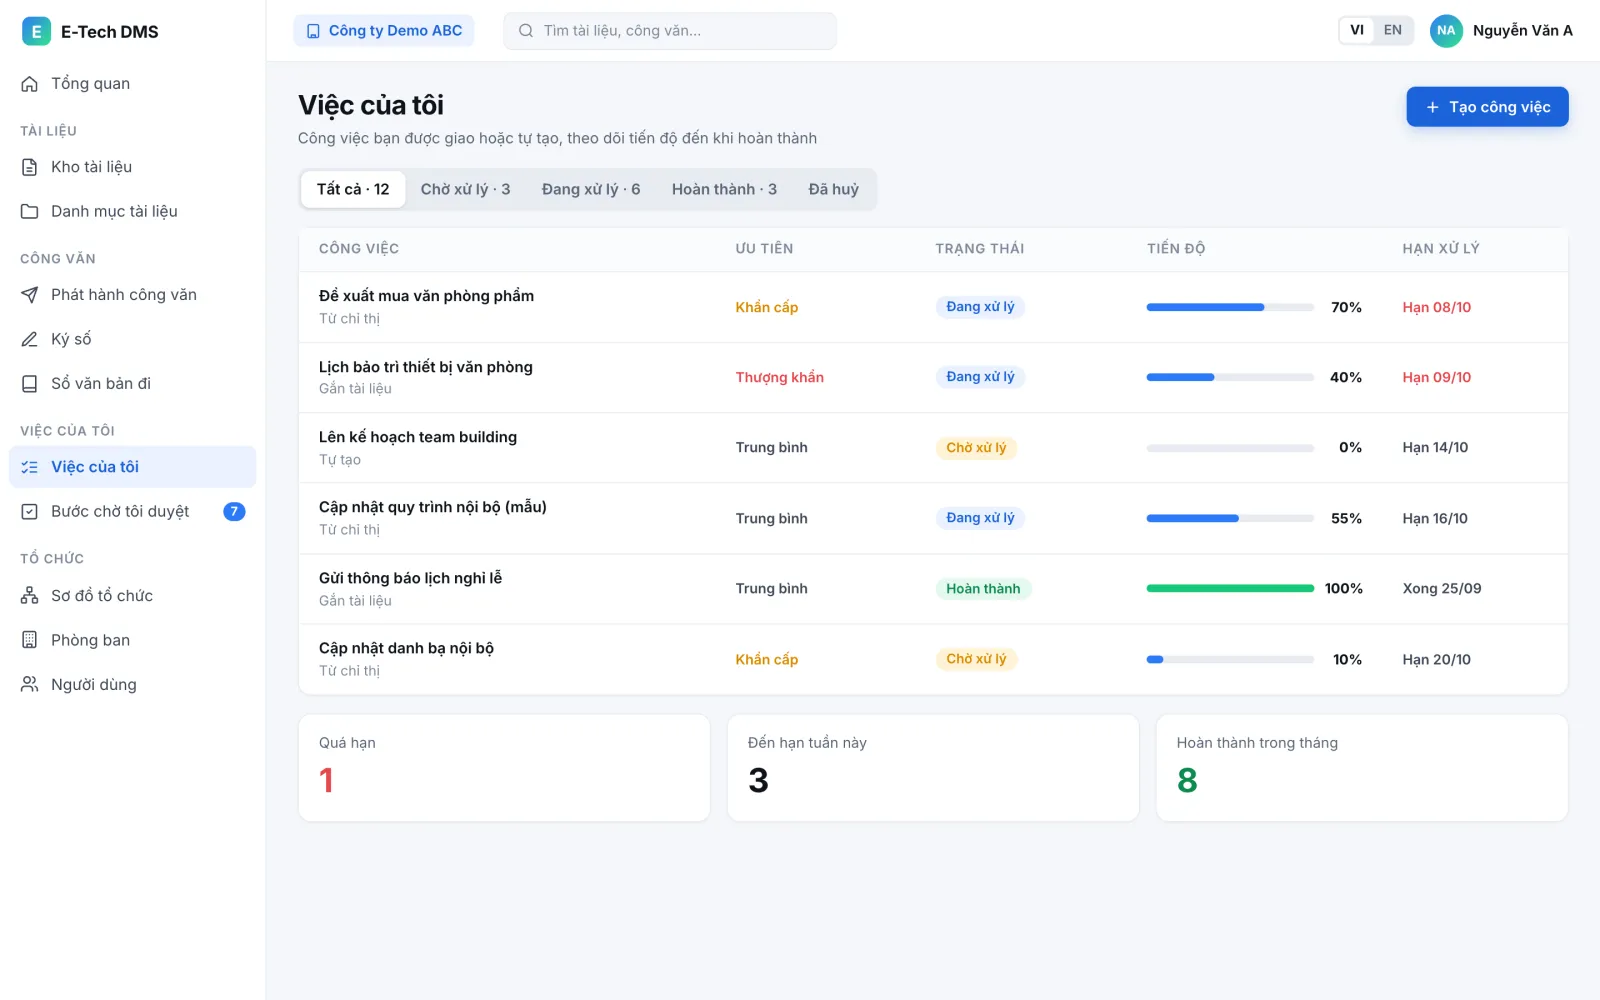
Task: Filter by Hoàn thành · 3 tab
Action: [x=724, y=189]
